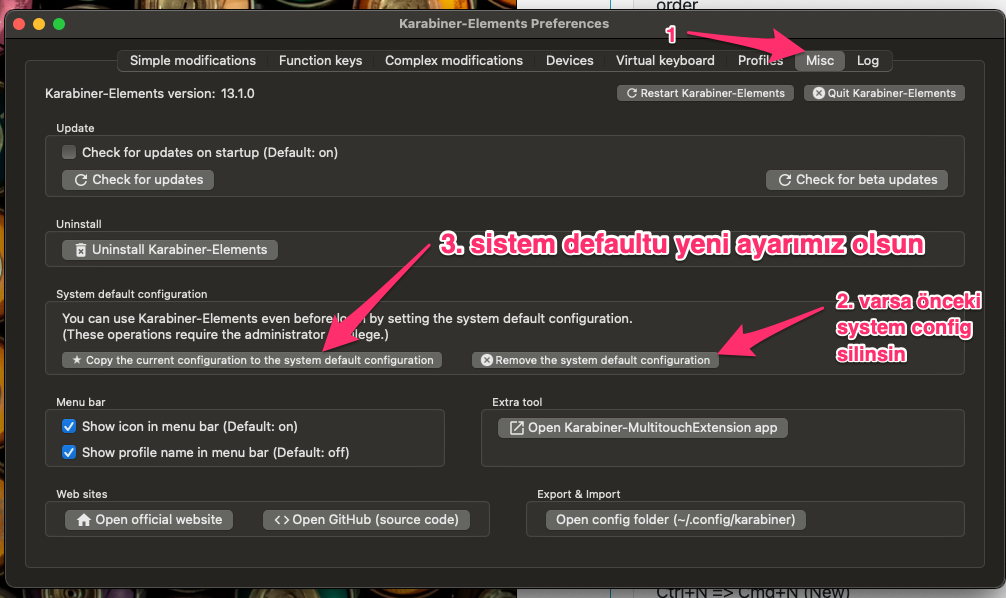Click Check for beta updates
This screenshot has width=1006, height=598.
pyautogui.click(x=856, y=180)
